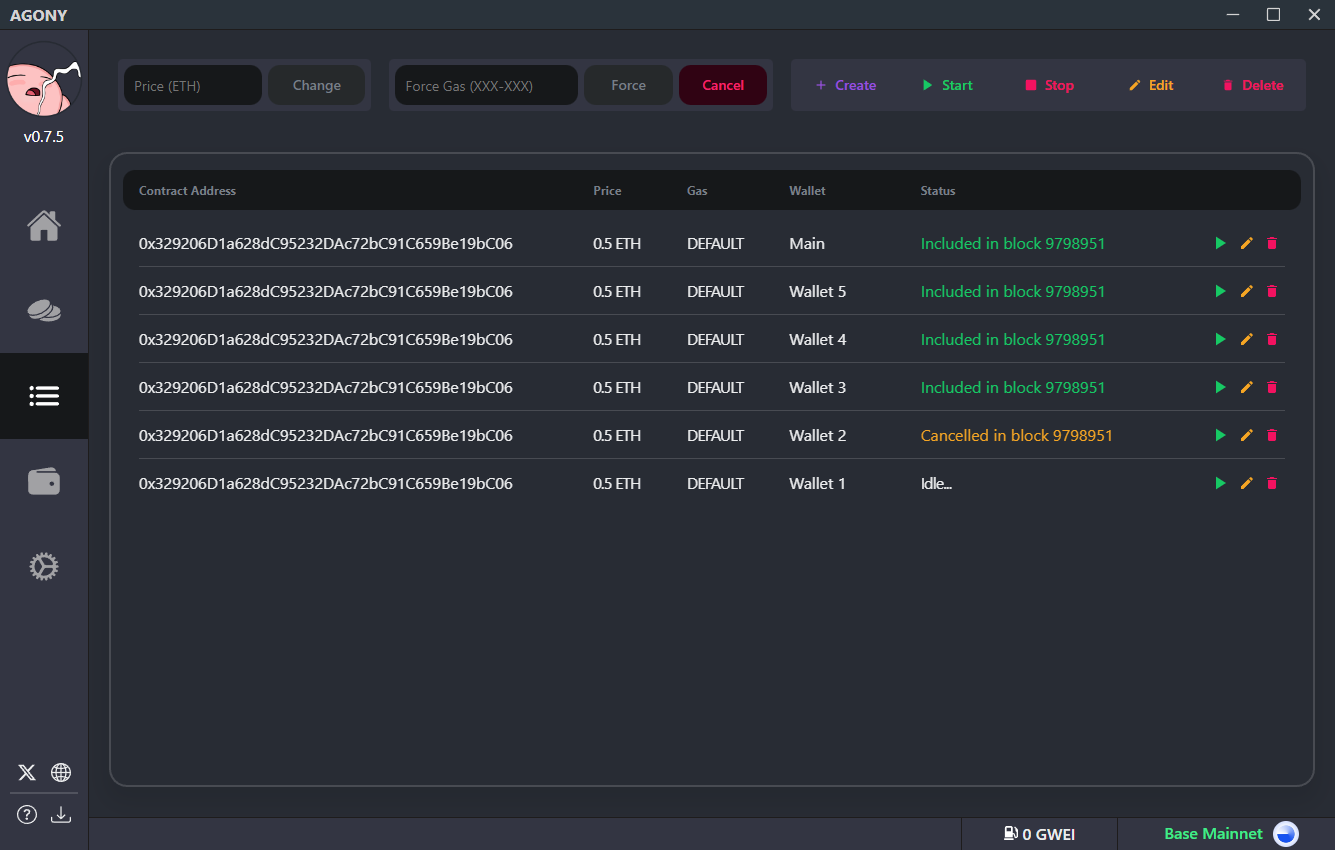Viewport: 1335px width, 850px height.
Task: Click Stop in the top toolbar
Action: click(x=1049, y=85)
